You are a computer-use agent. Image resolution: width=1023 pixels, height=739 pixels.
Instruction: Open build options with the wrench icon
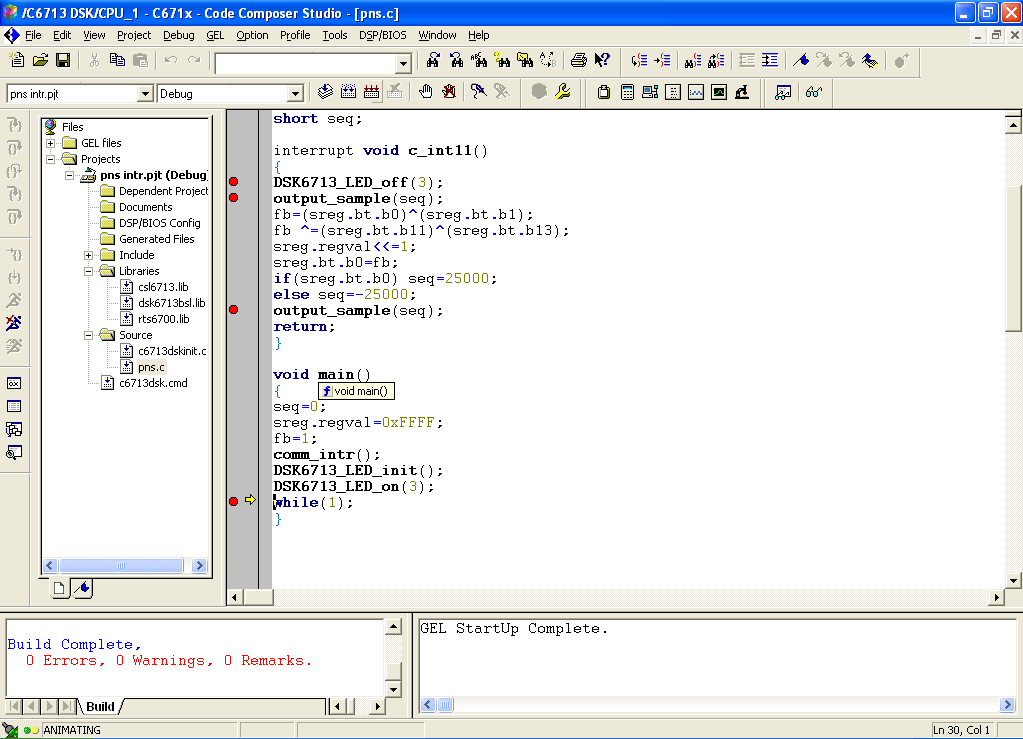click(x=562, y=92)
